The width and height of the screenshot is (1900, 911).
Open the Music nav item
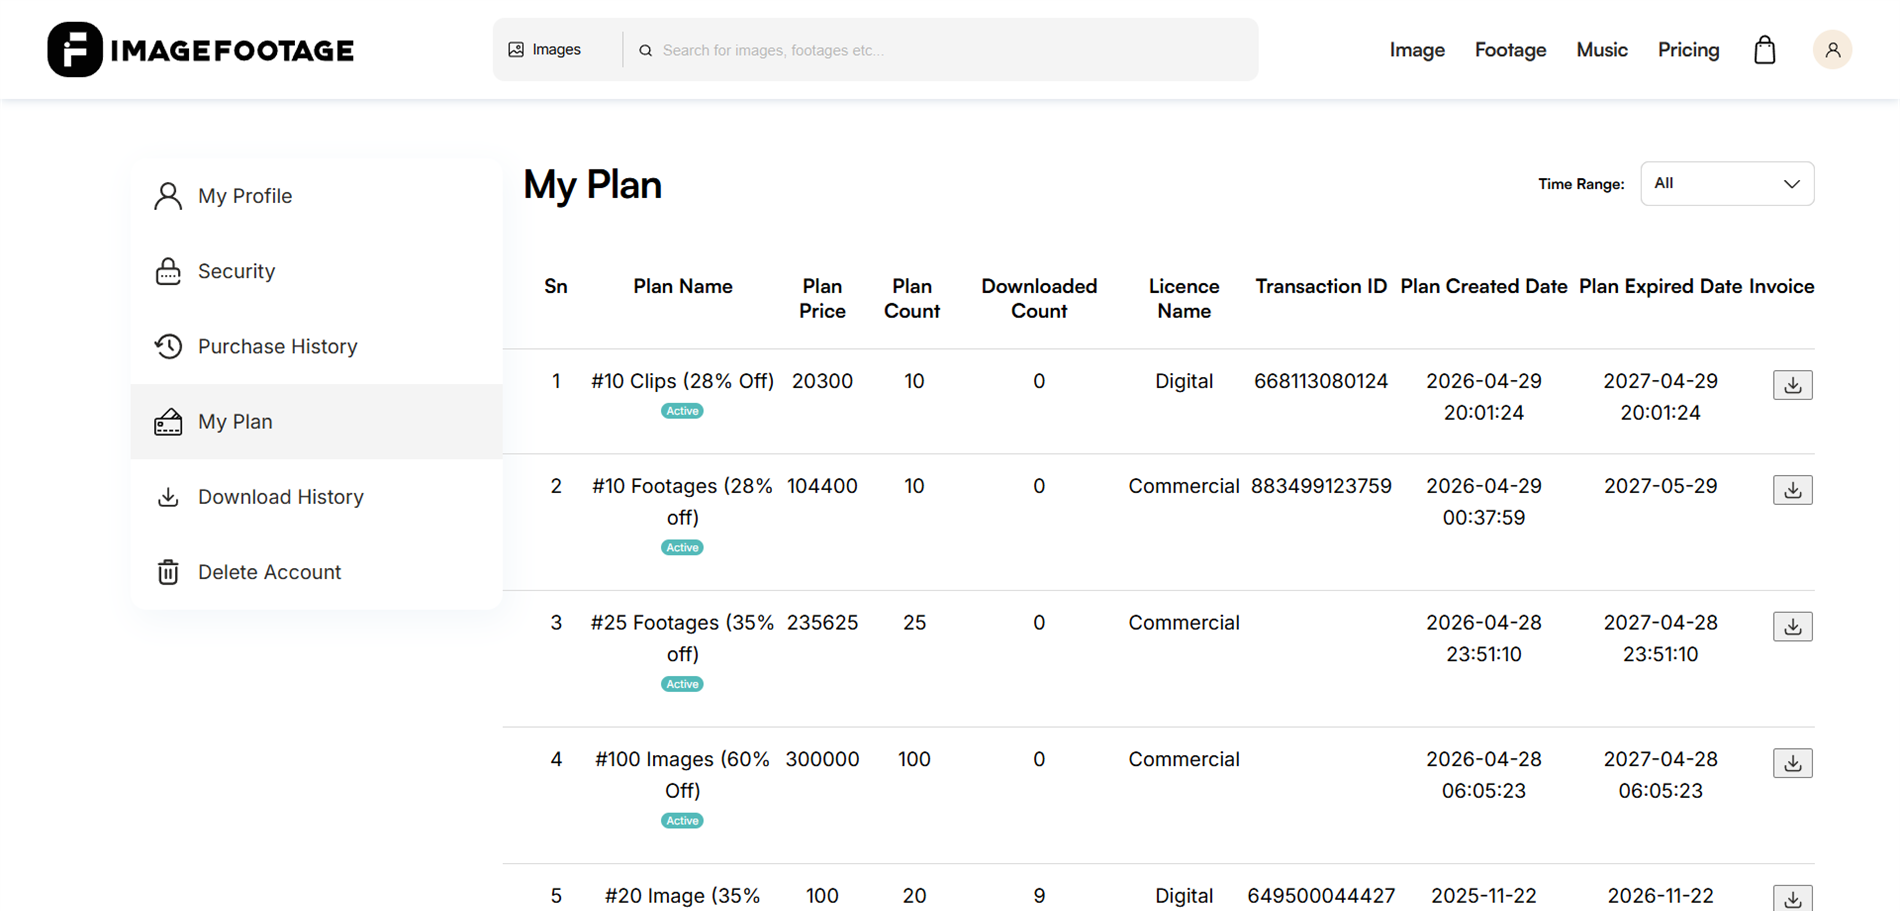(x=1602, y=50)
